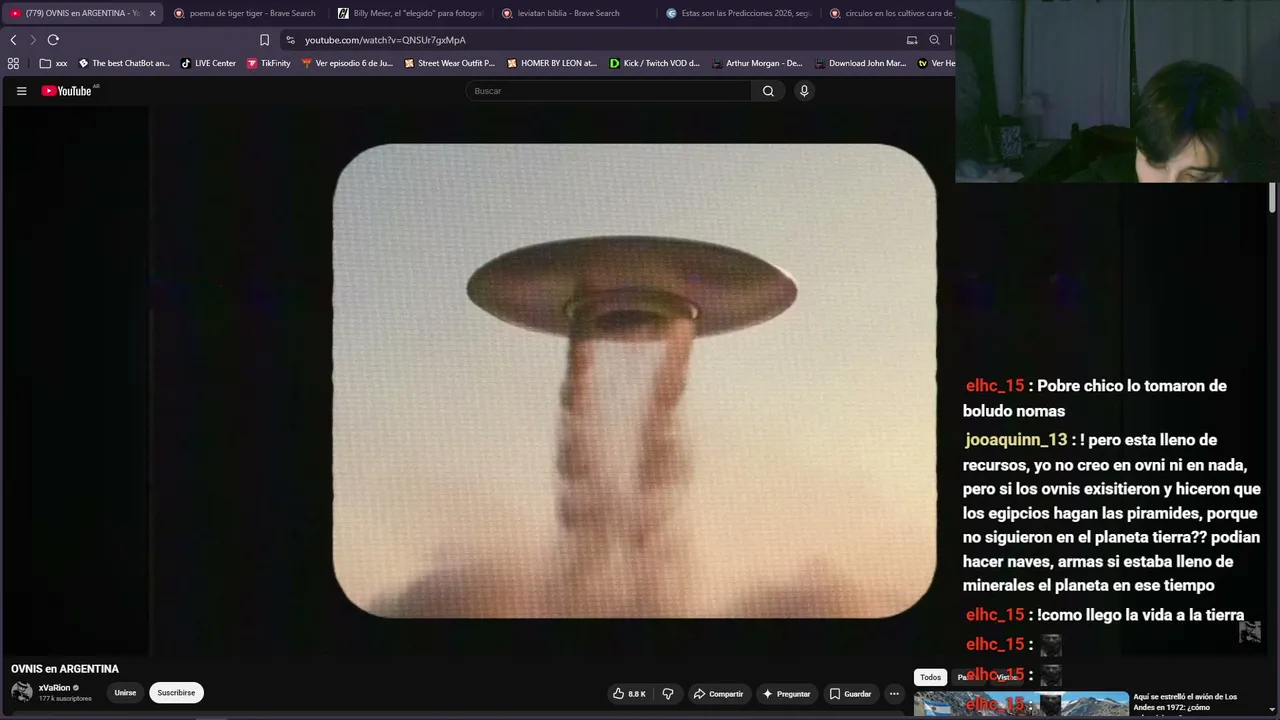Viewport: 1280px width, 720px height.
Task: Click 'Pobre chico lo tomaron' chat message
Action: [1095, 398]
